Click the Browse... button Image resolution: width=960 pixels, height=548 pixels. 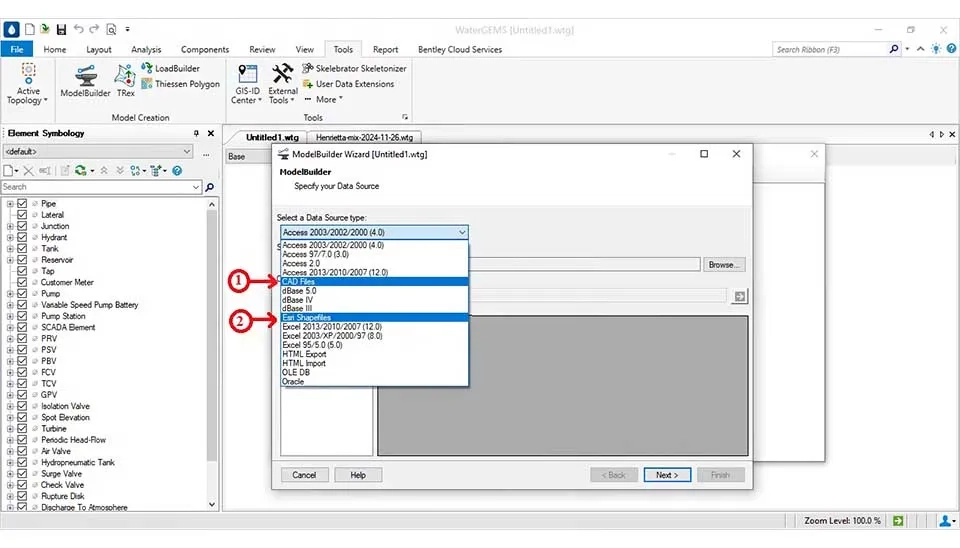coord(724,265)
